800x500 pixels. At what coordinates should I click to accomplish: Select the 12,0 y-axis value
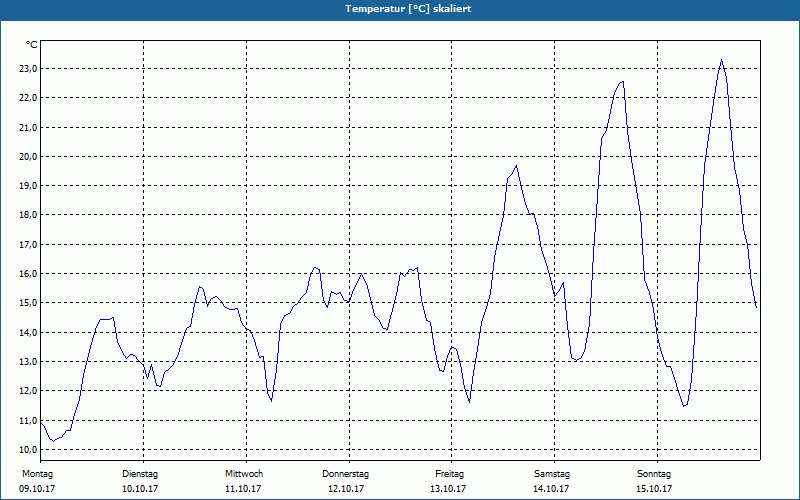pos(28,391)
